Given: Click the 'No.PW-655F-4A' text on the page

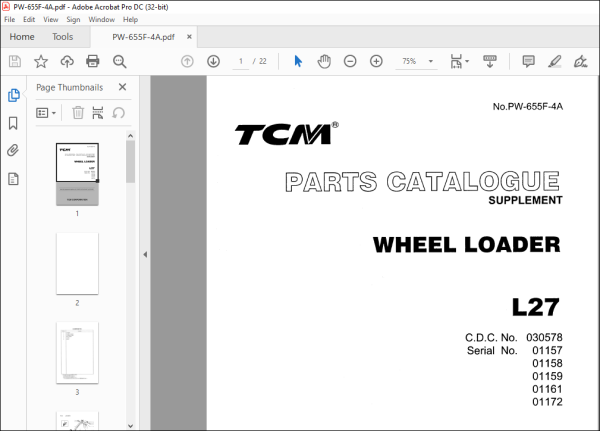Looking at the screenshot, I should click(528, 106).
